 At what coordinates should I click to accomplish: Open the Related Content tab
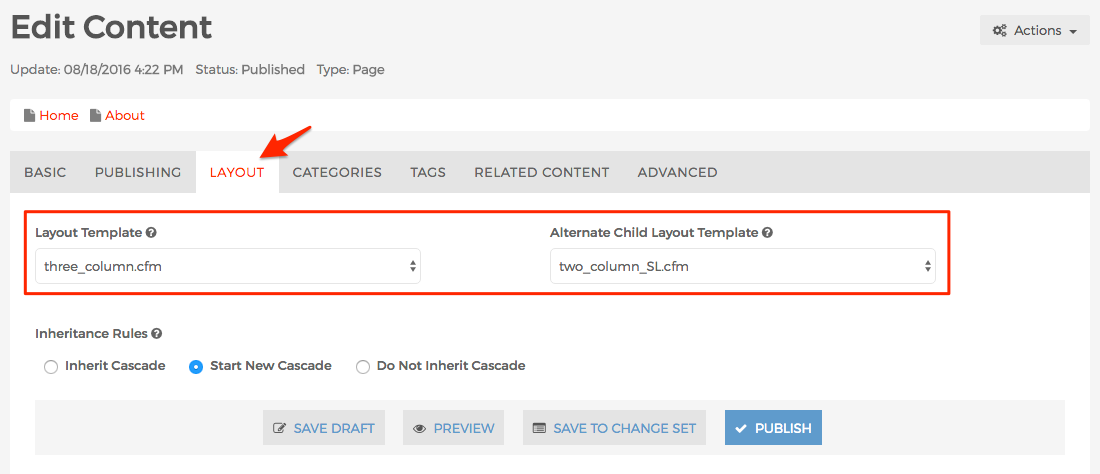542,172
